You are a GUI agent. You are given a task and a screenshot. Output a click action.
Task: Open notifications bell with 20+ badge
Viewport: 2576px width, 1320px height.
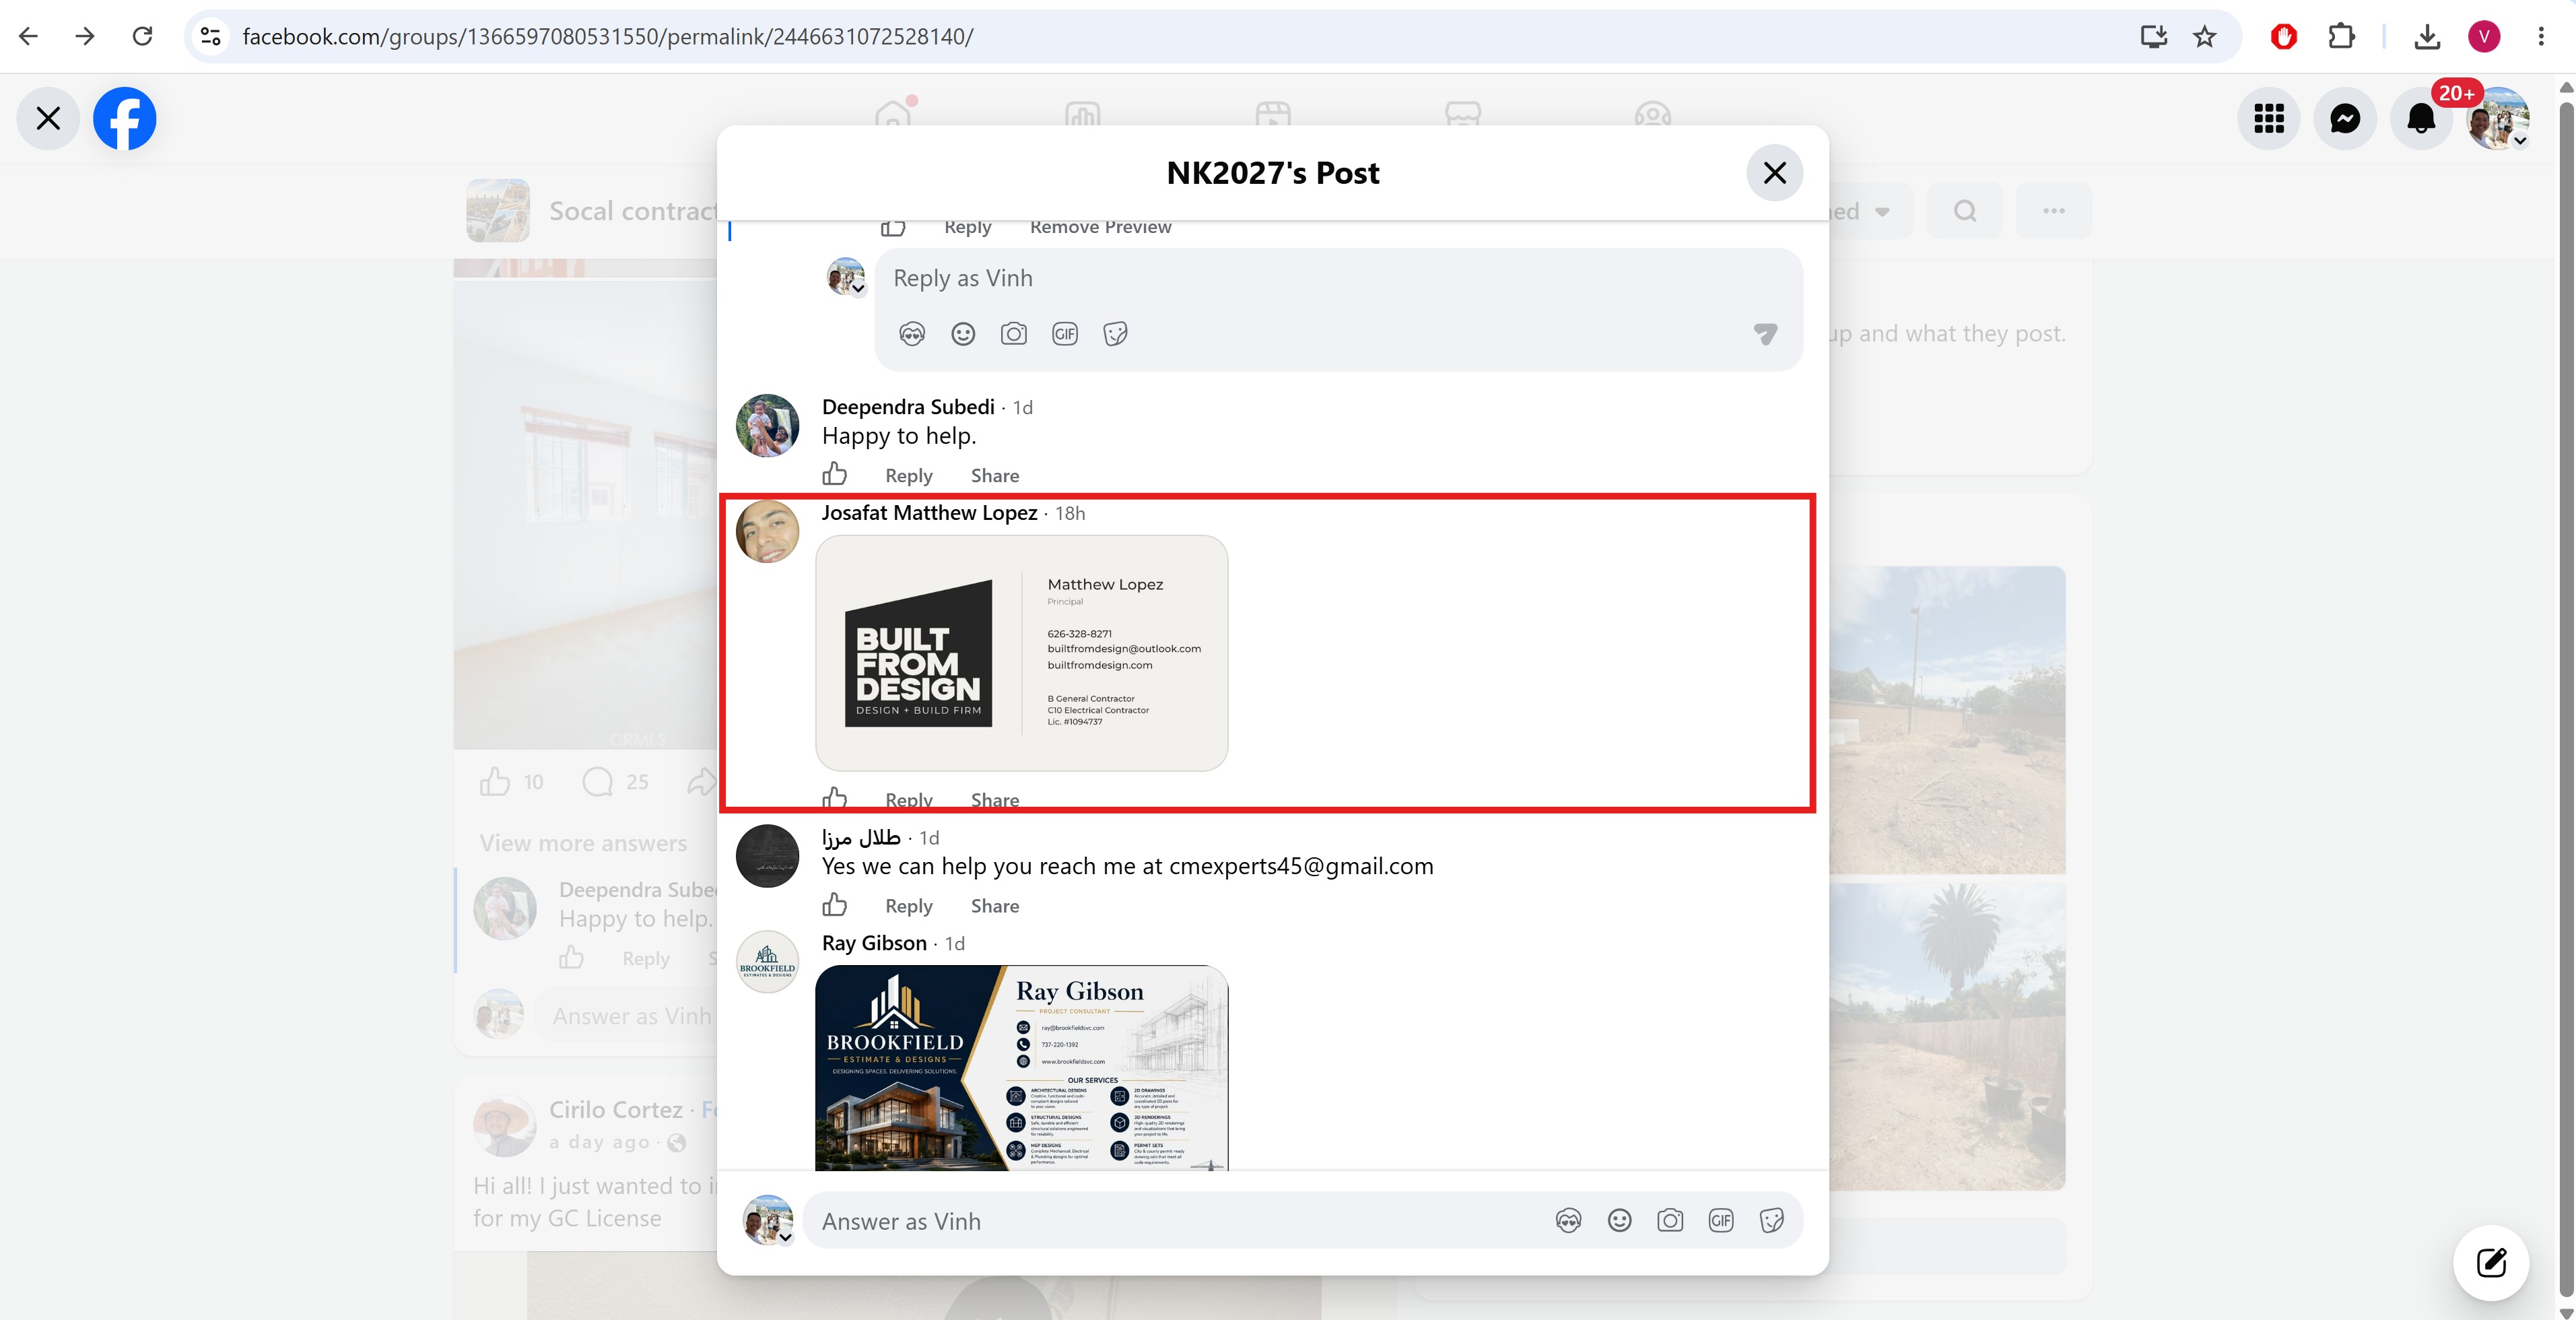(x=2421, y=118)
